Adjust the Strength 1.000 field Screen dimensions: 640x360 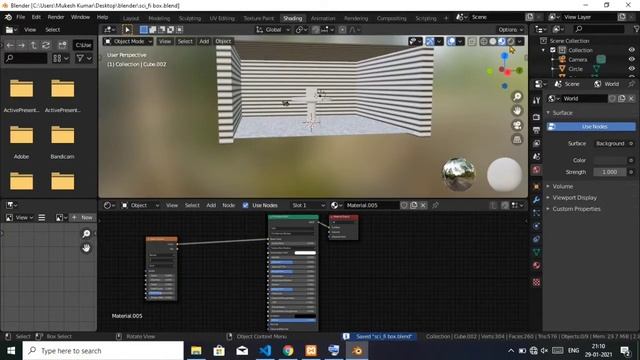click(609, 172)
